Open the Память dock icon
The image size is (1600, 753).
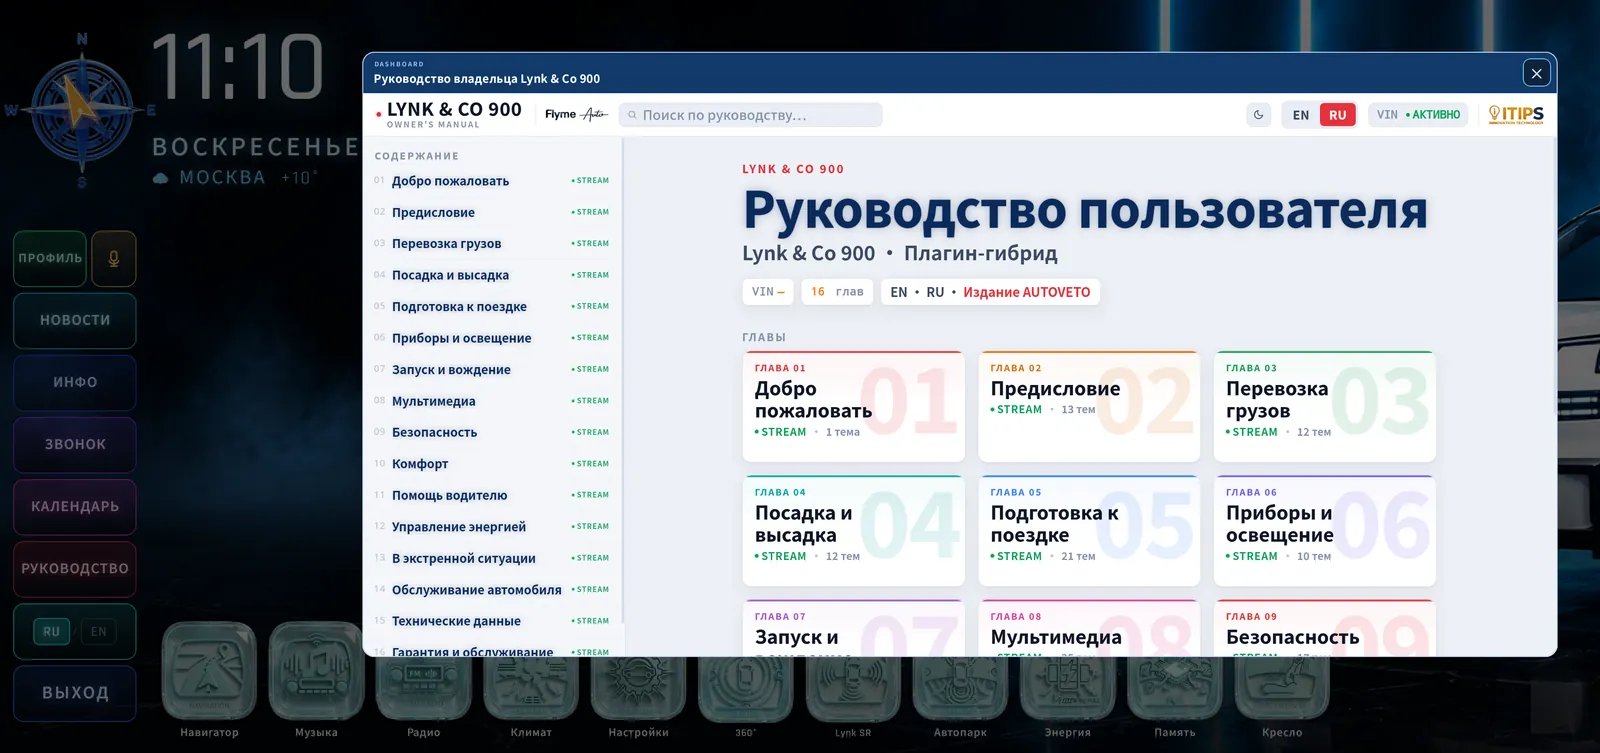tap(1175, 688)
